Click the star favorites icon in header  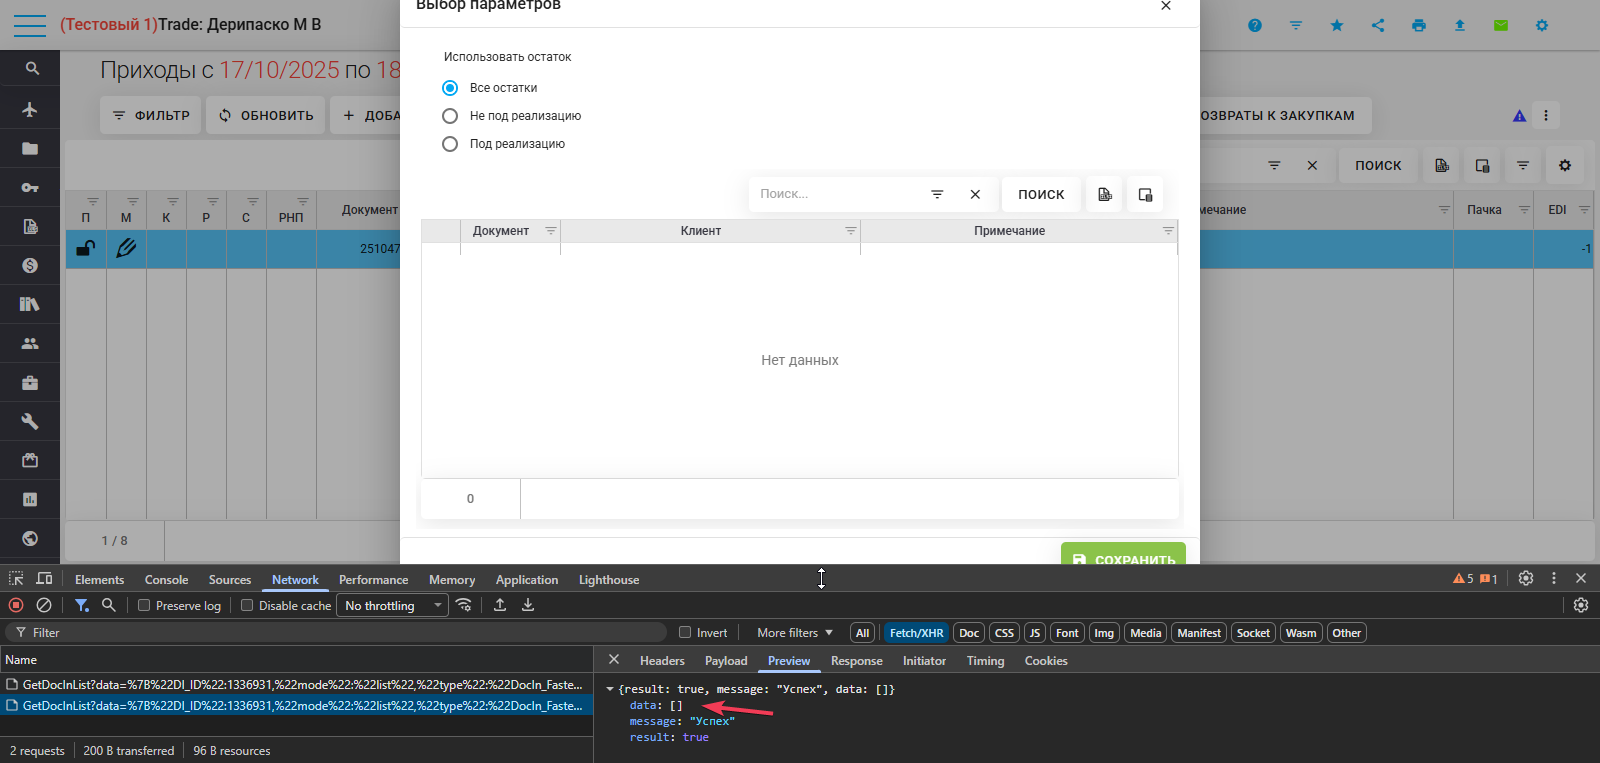click(x=1337, y=25)
